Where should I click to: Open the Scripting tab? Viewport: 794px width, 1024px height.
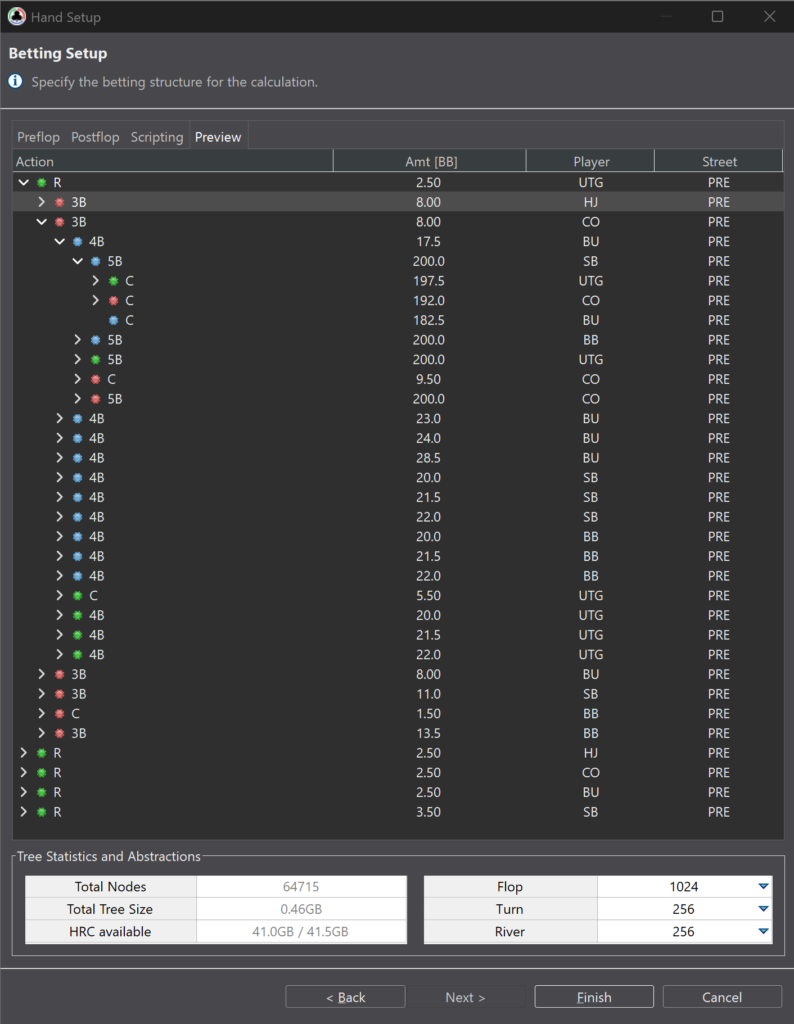pos(157,137)
